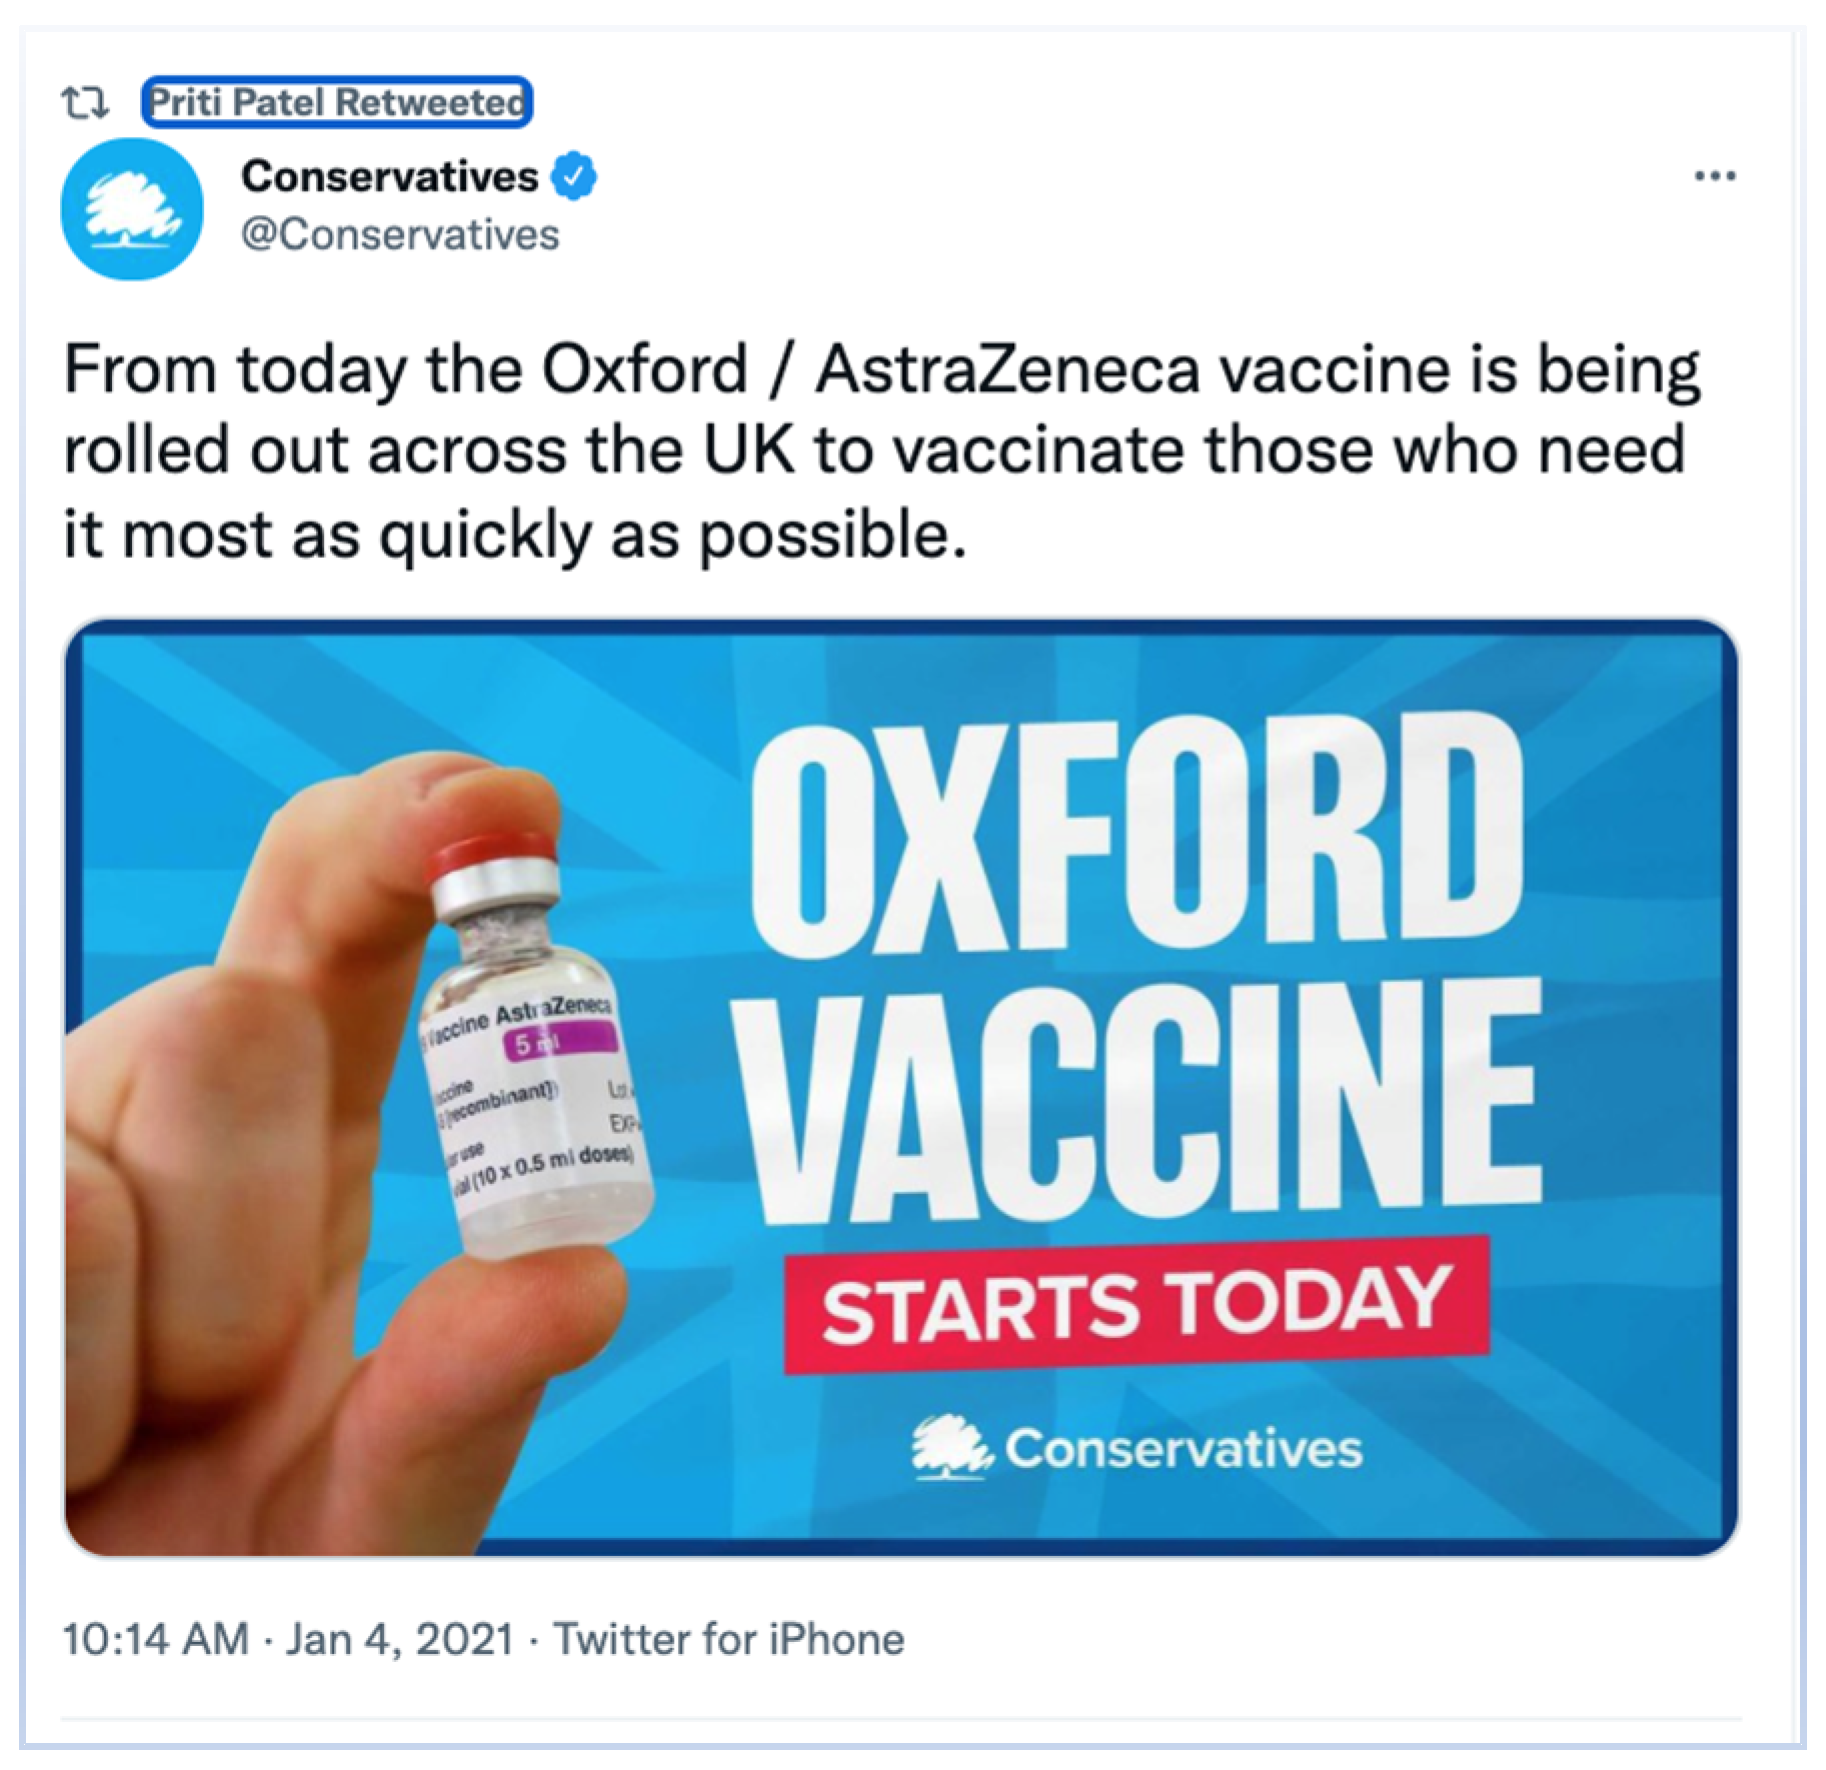Open the 'Priti Patel Retweeted' link

[336, 102]
